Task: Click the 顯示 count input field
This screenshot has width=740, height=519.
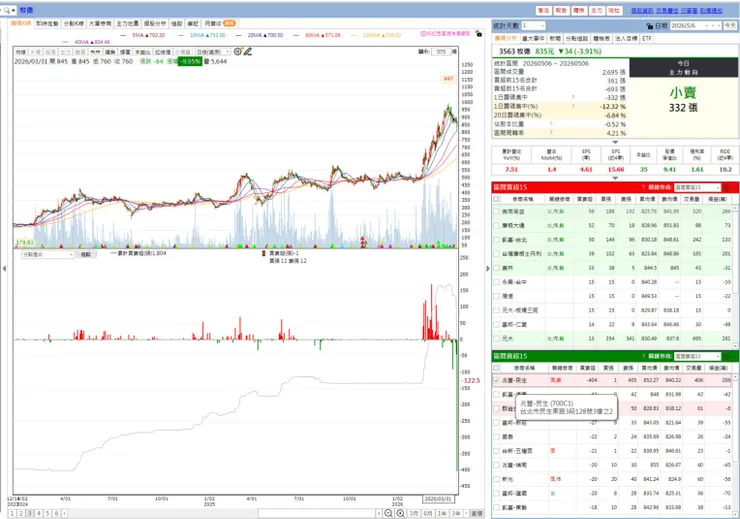Action: tap(441, 52)
